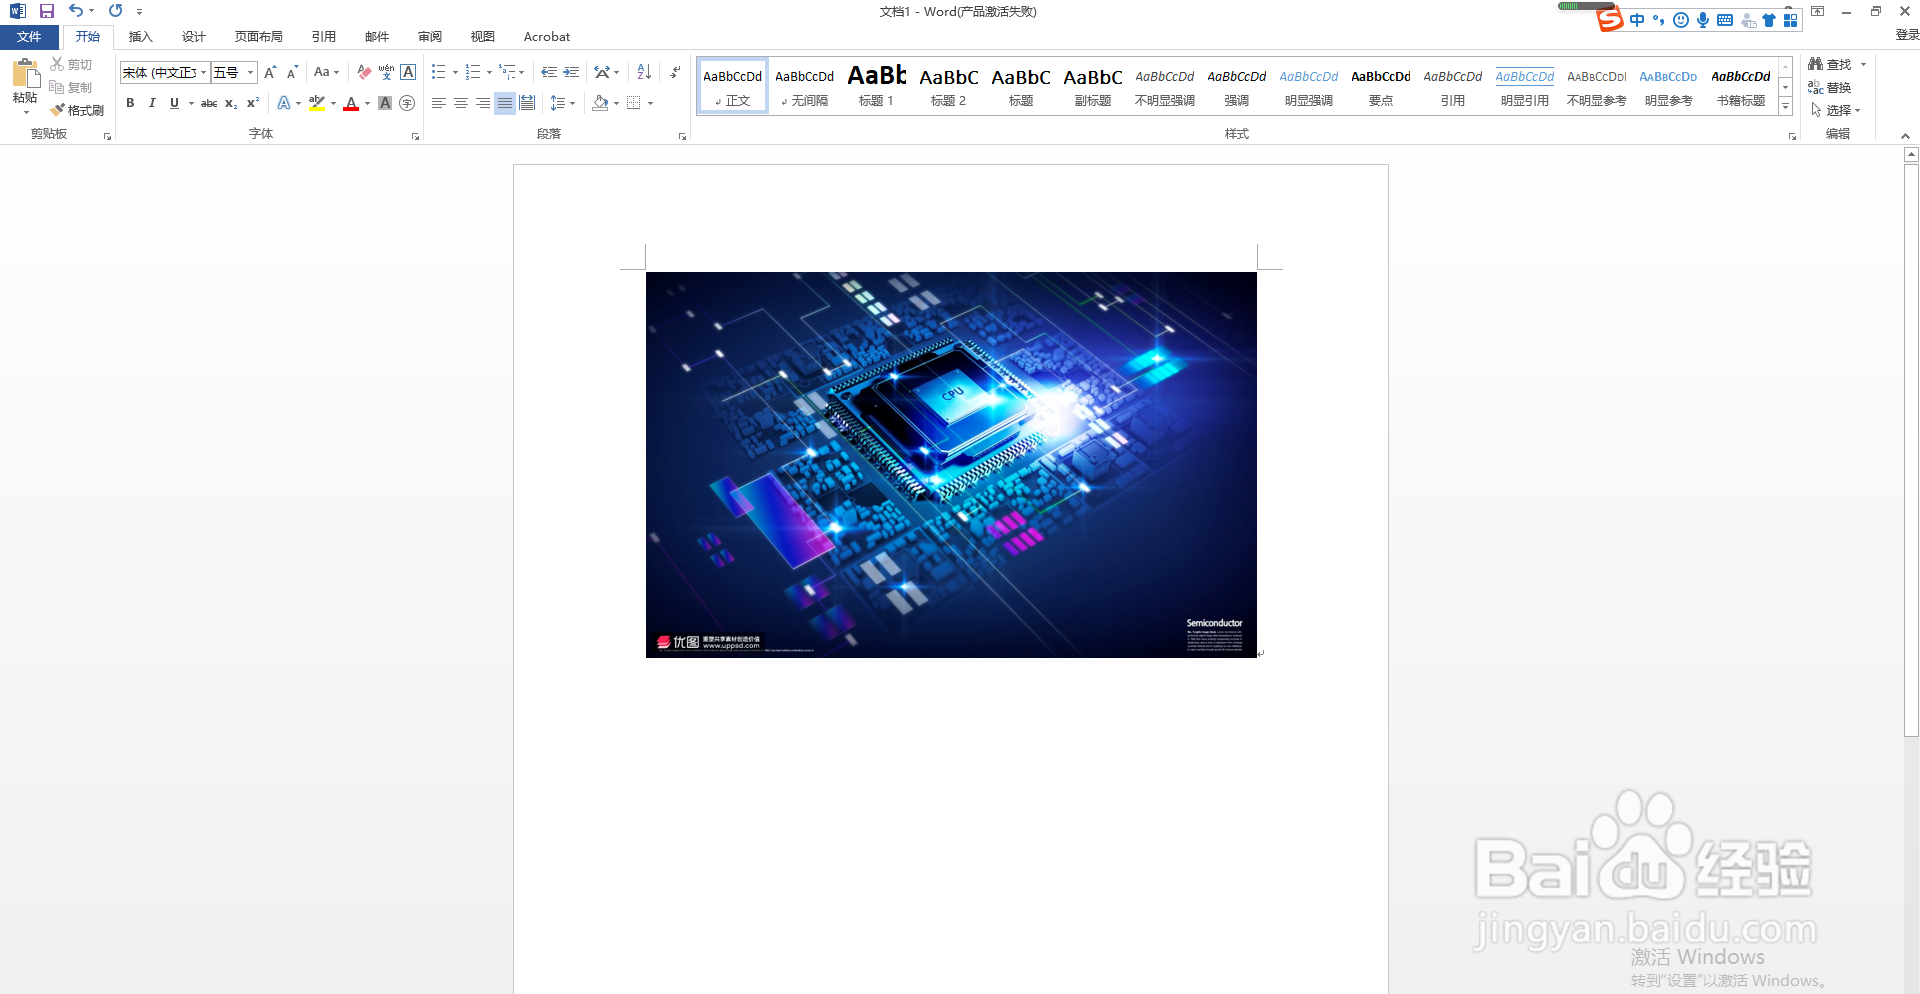The height and width of the screenshot is (994, 1920).
Task: Click the Save icon in quick access toolbar
Action: [x=47, y=11]
